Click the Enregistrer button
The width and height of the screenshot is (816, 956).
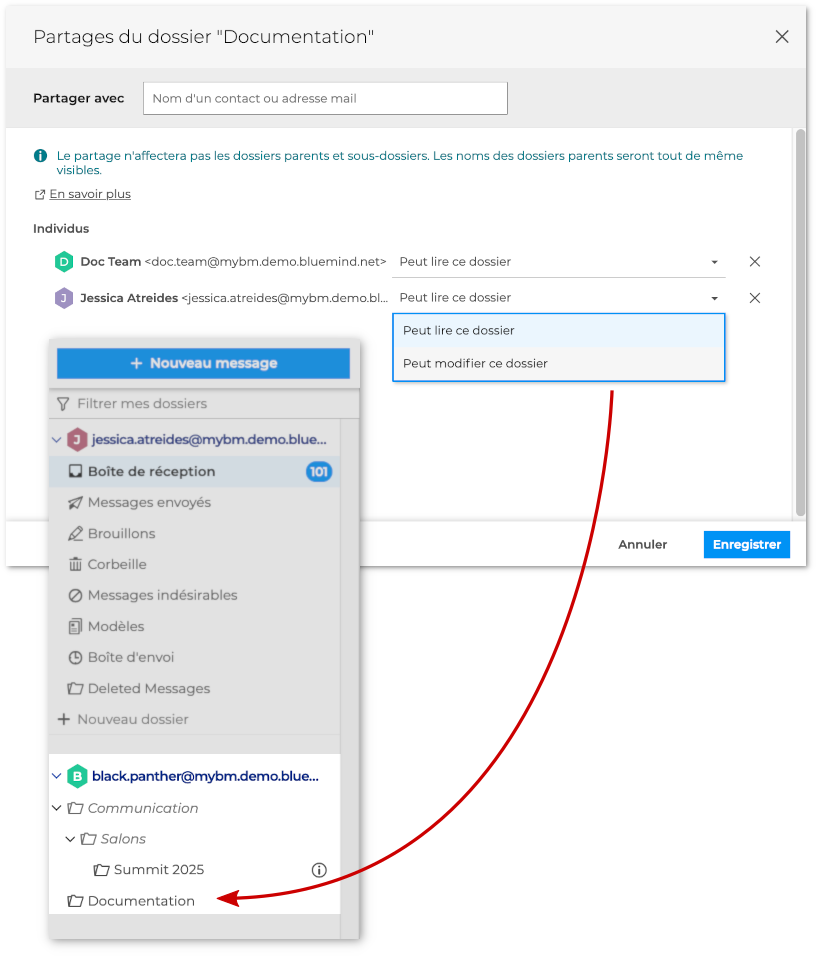pyautogui.click(x=746, y=545)
